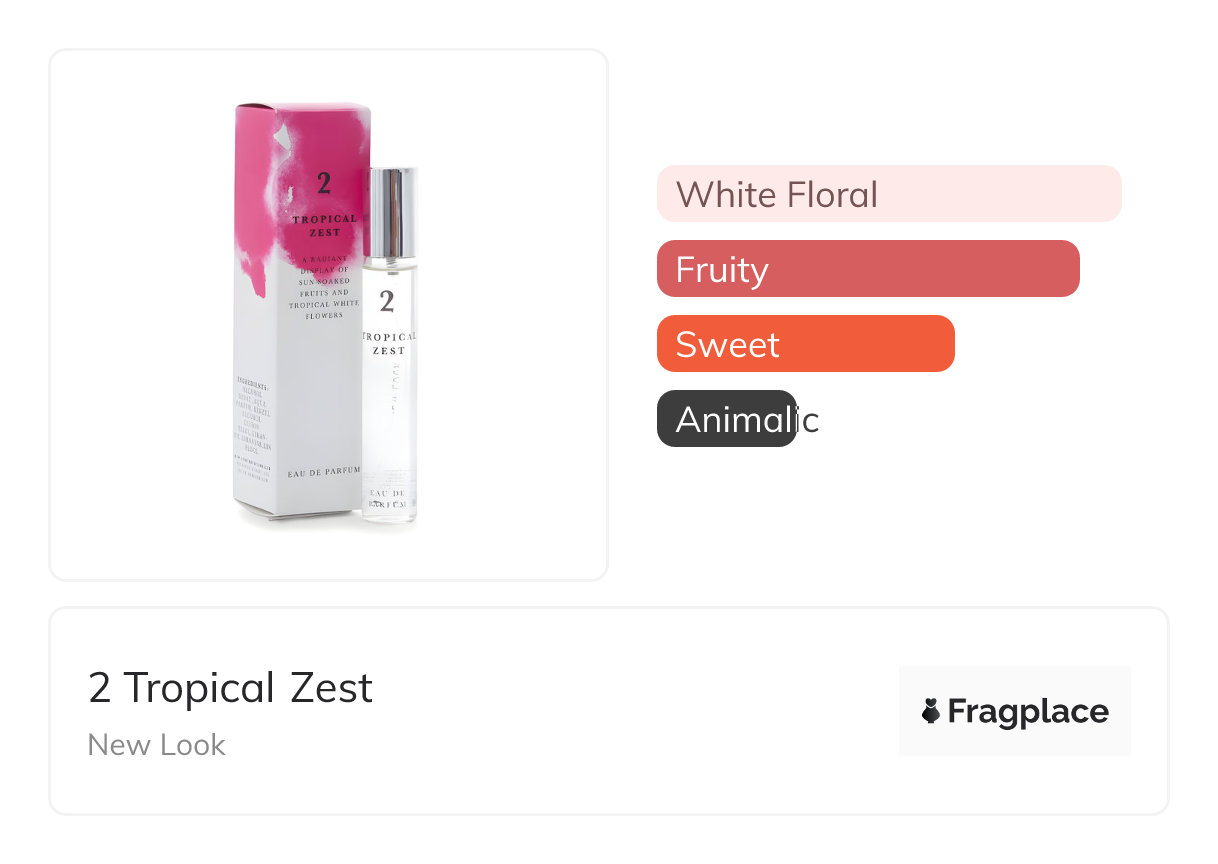Click the Tropical Zest label on the bottle
Image resolution: width=1218 pixels, height=864 pixels.
click(389, 344)
